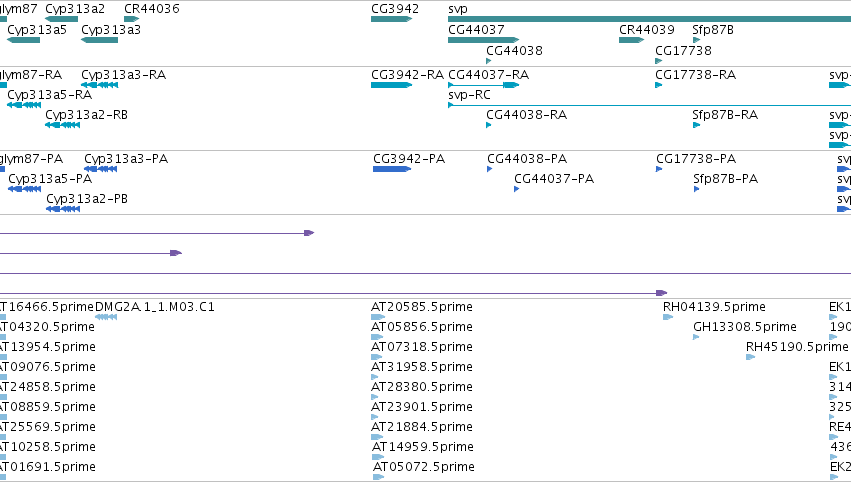
Task: Click the CR44039 gene label
Action: coord(647,29)
